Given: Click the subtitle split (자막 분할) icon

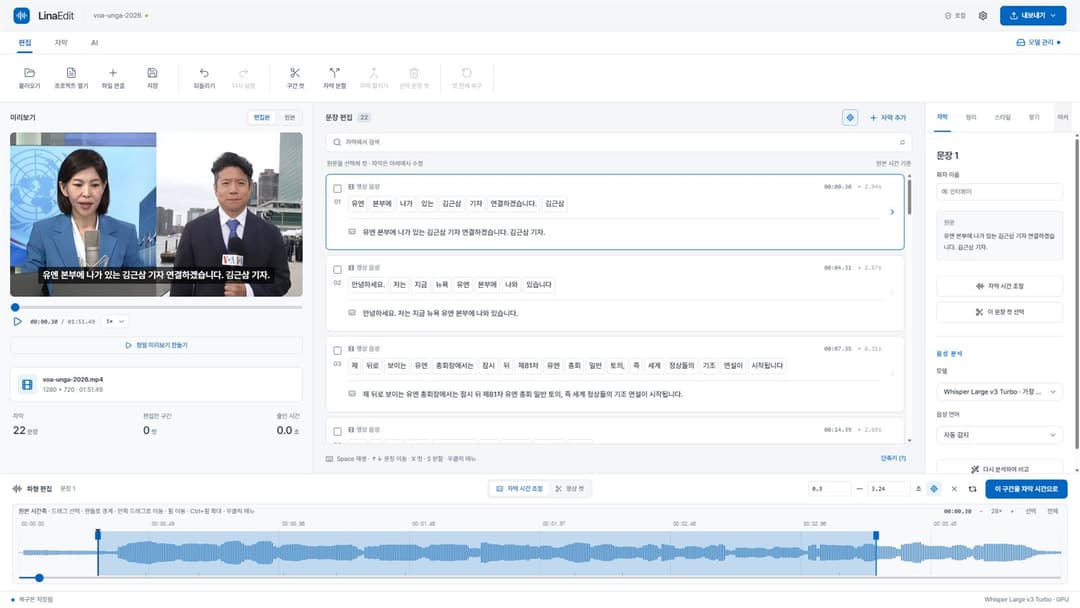Looking at the screenshot, I should 334,73.
